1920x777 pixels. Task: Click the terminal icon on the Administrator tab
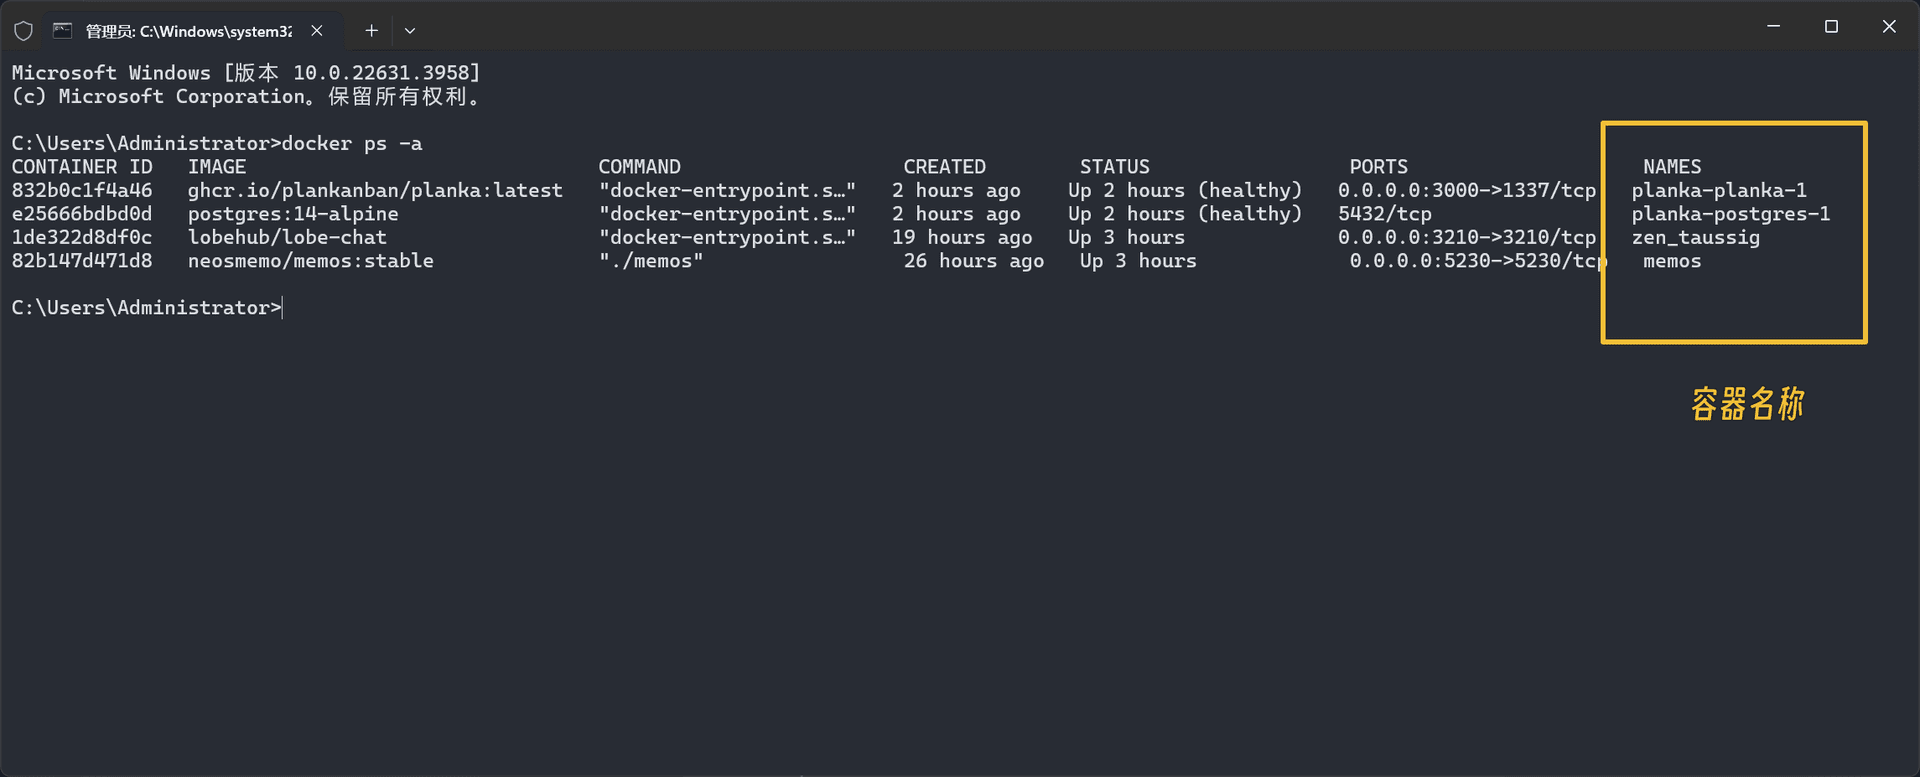pos(62,31)
